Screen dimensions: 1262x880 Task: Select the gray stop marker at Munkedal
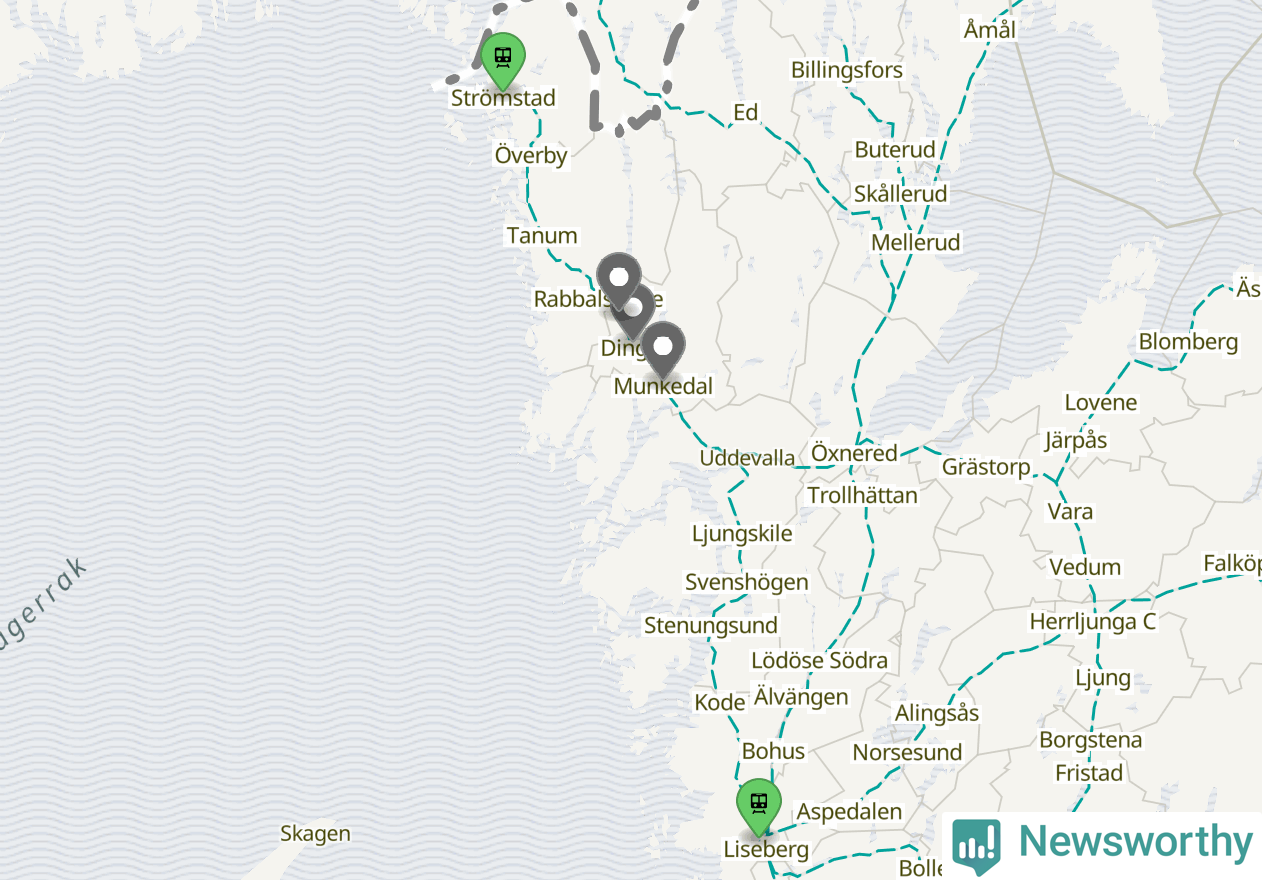point(663,349)
